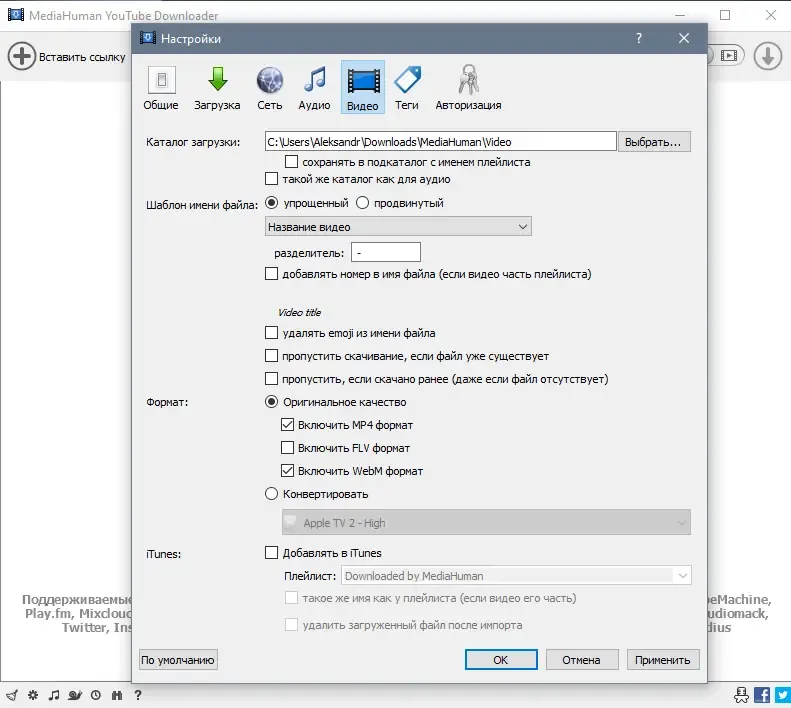Expand the Название видео dropdown

tap(398, 227)
